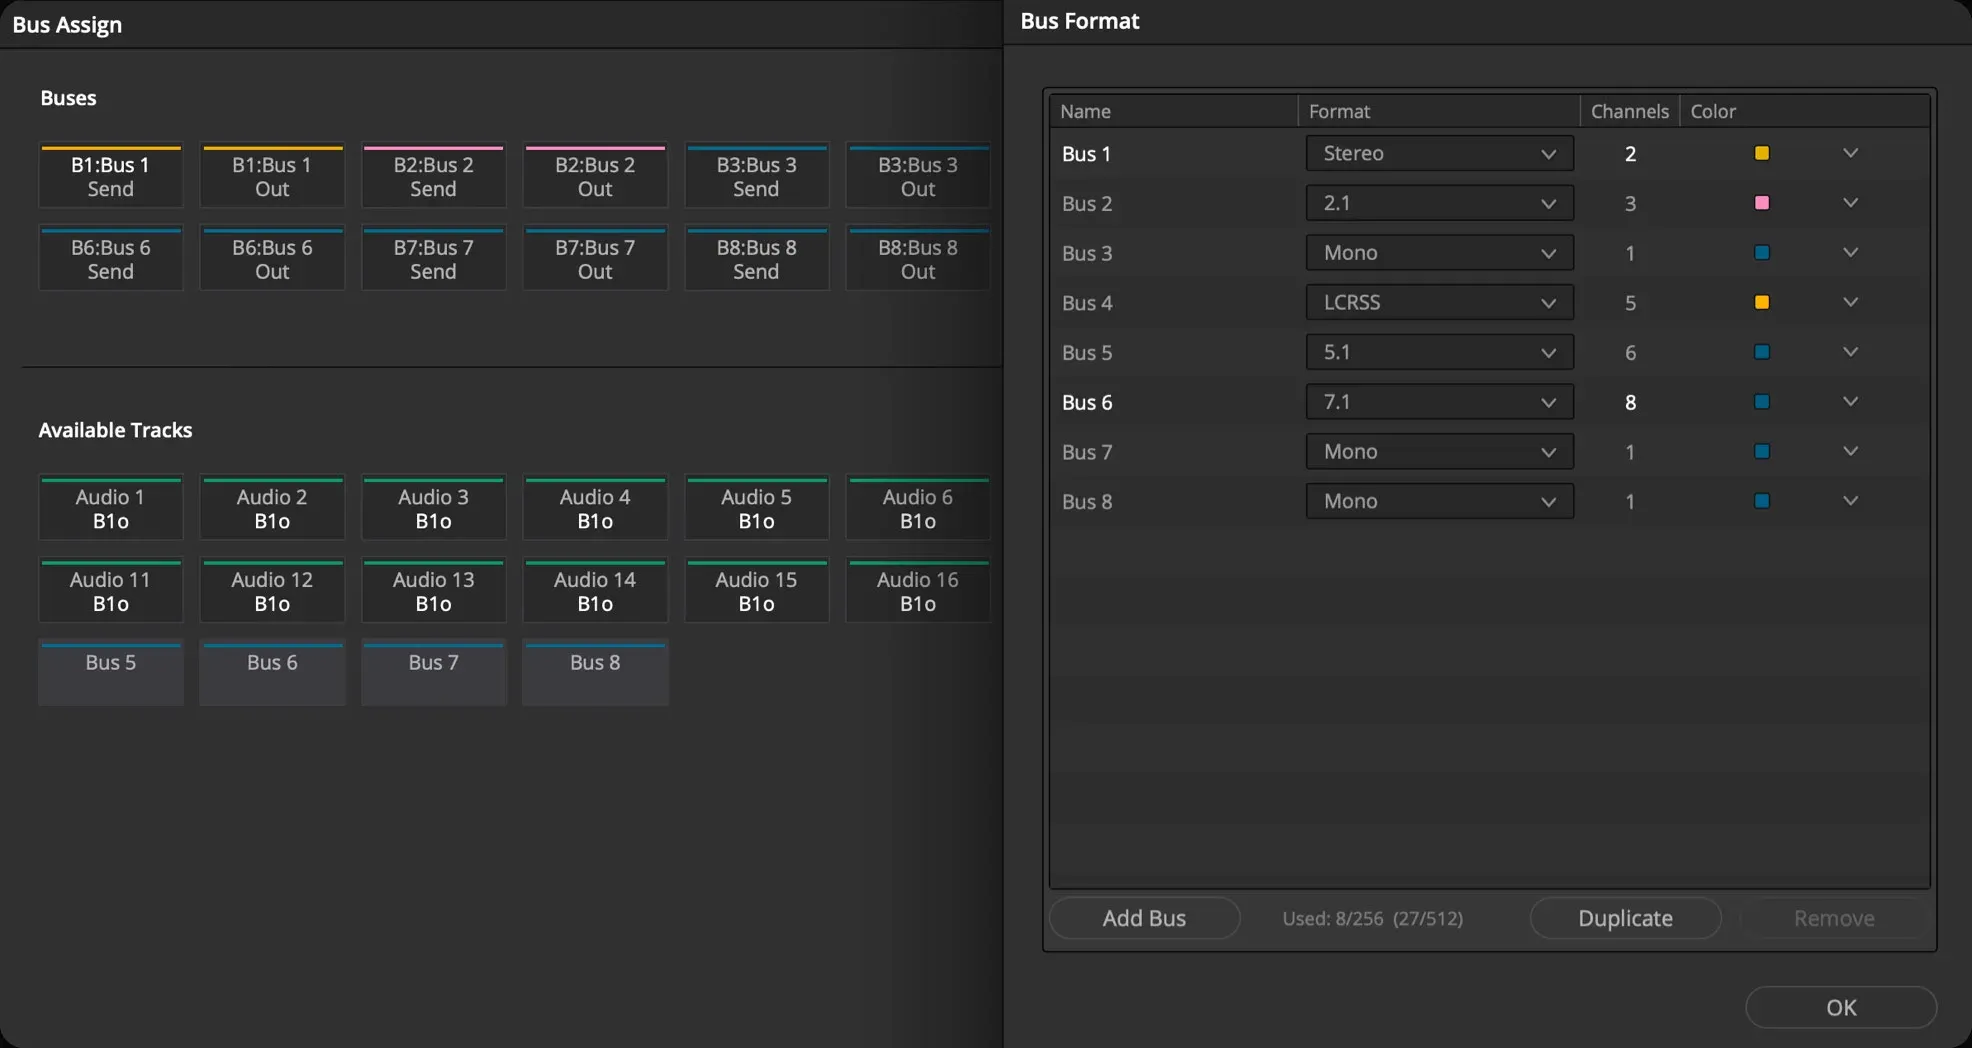The image size is (1972, 1048).
Task: Click the yellow color swatch for Bus 4
Action: (x=1762, y=302)
